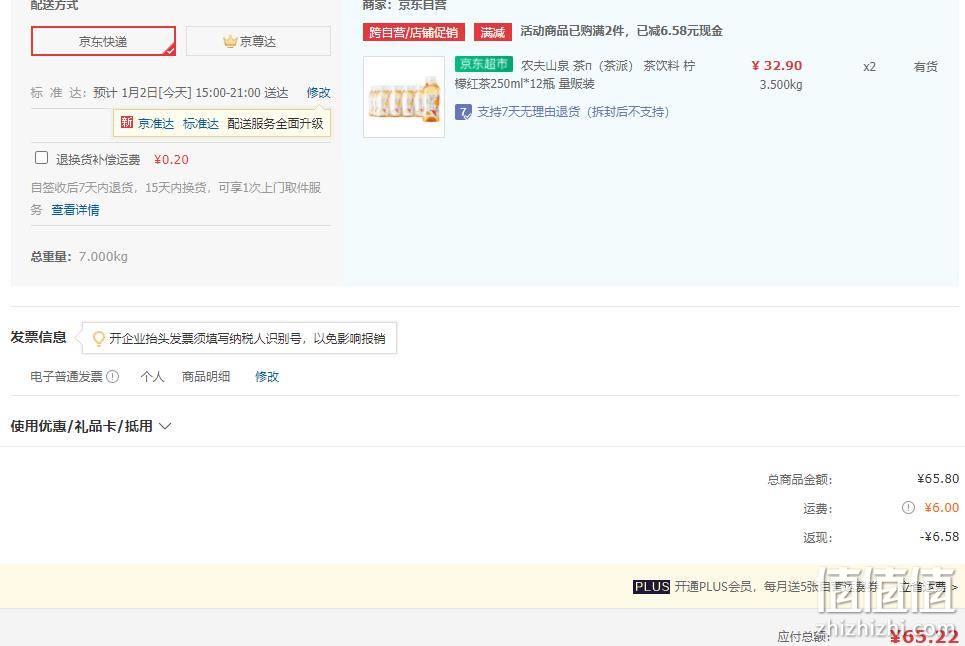Click the crown icon on 京尊达
The image size is (965, 646).
[230, 41]
